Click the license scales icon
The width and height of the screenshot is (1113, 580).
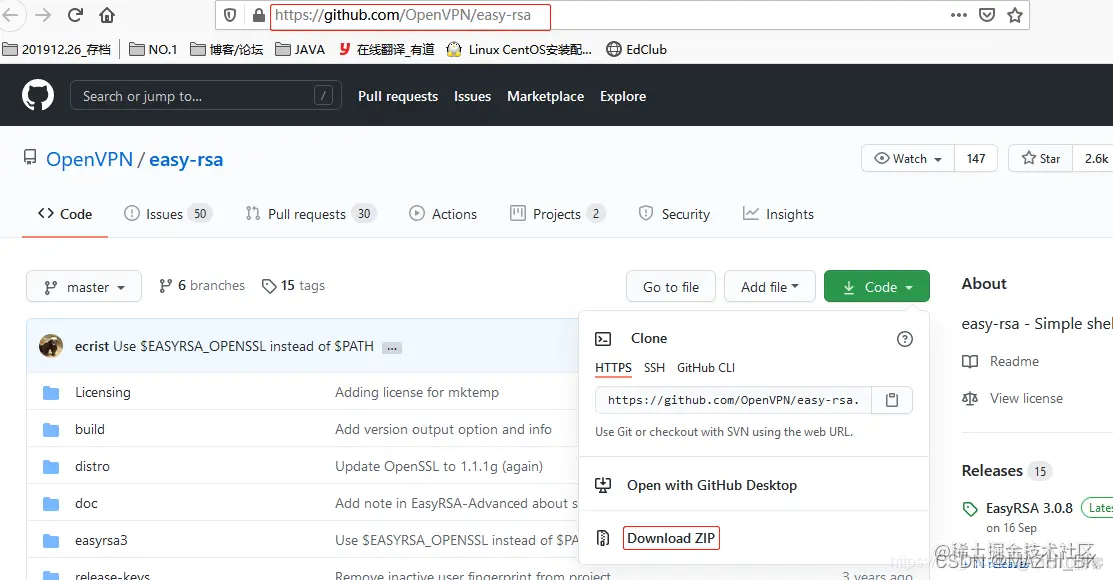(x=970, y=398)
